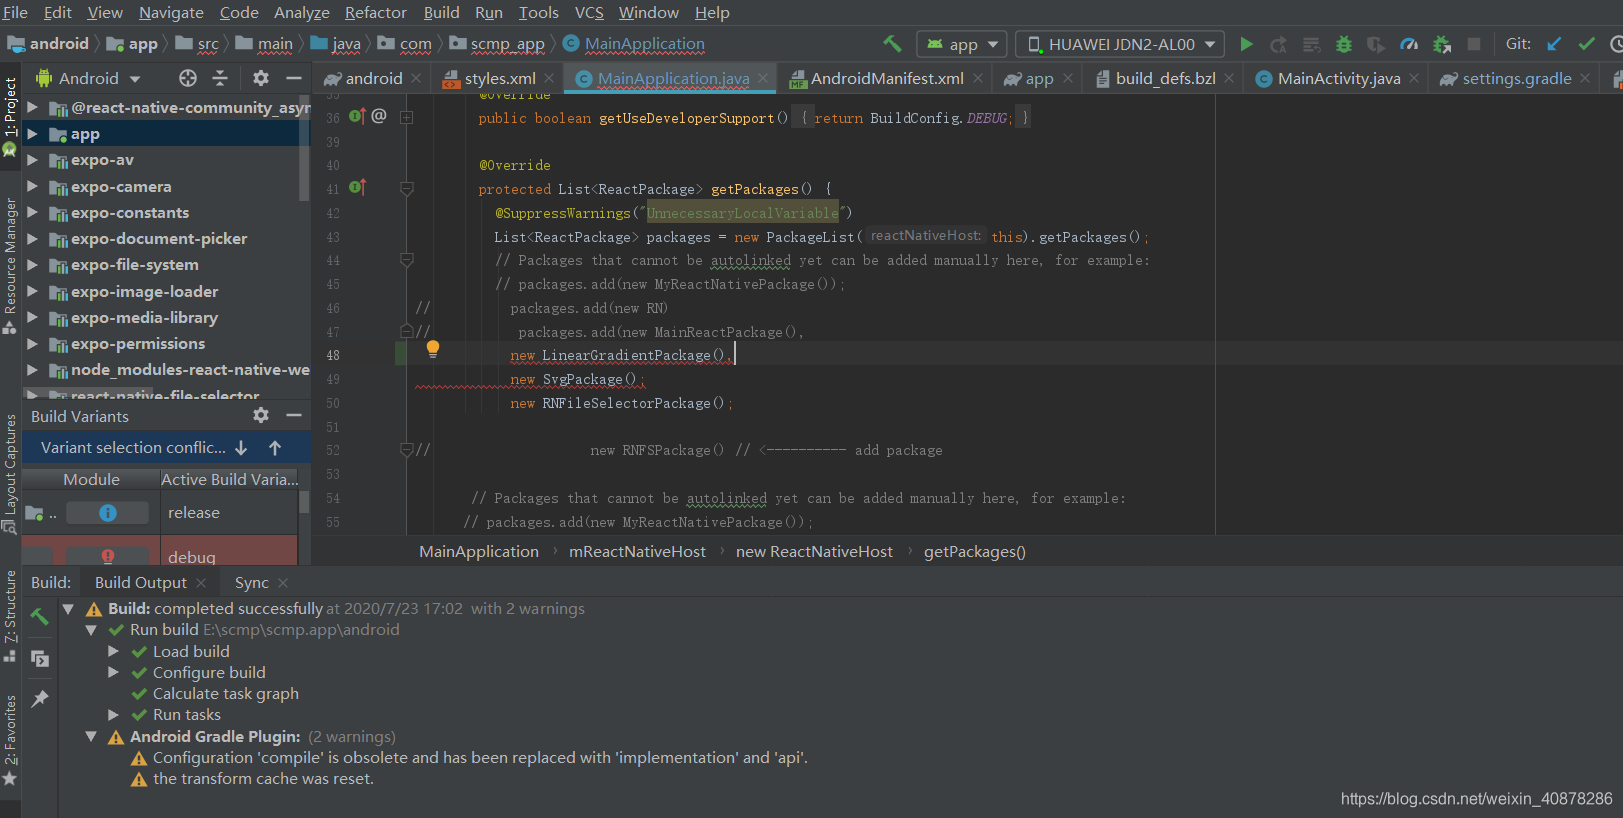Select the release build variant cell
The width and height of the screenshot is (1623, 818).
[229, 513]
